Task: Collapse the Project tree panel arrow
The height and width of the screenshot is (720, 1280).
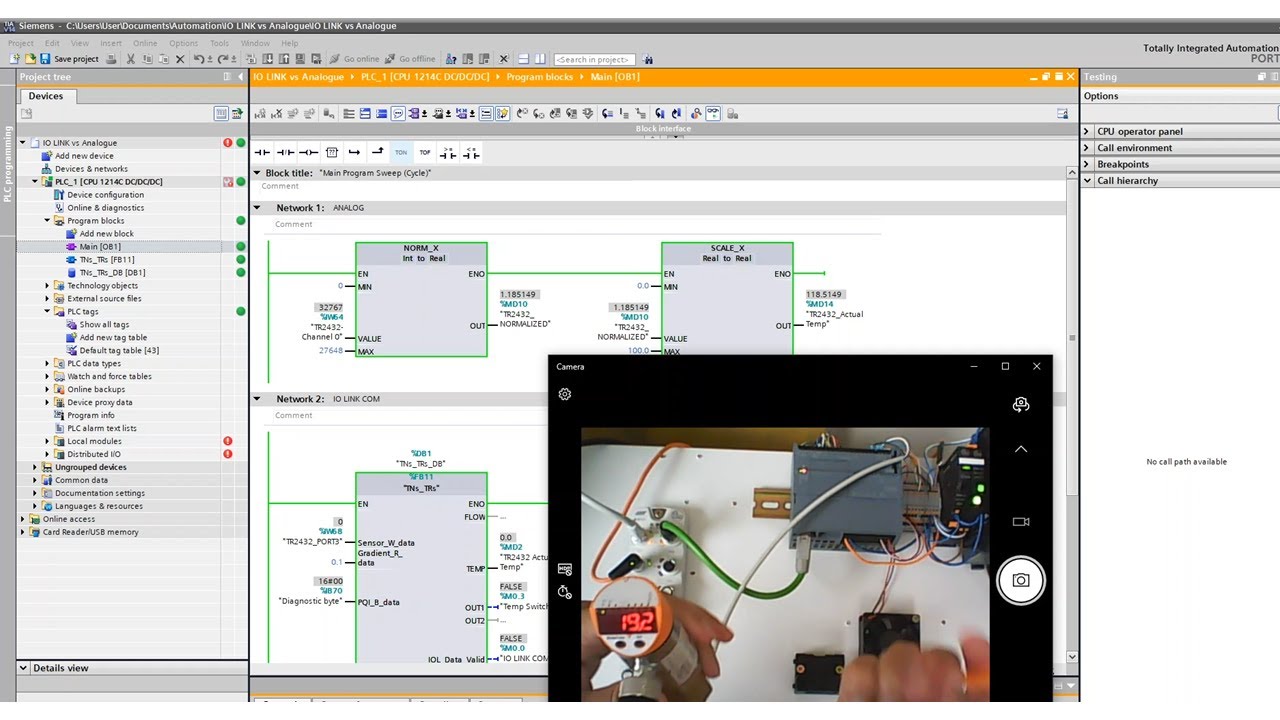Action: (240, 77)
